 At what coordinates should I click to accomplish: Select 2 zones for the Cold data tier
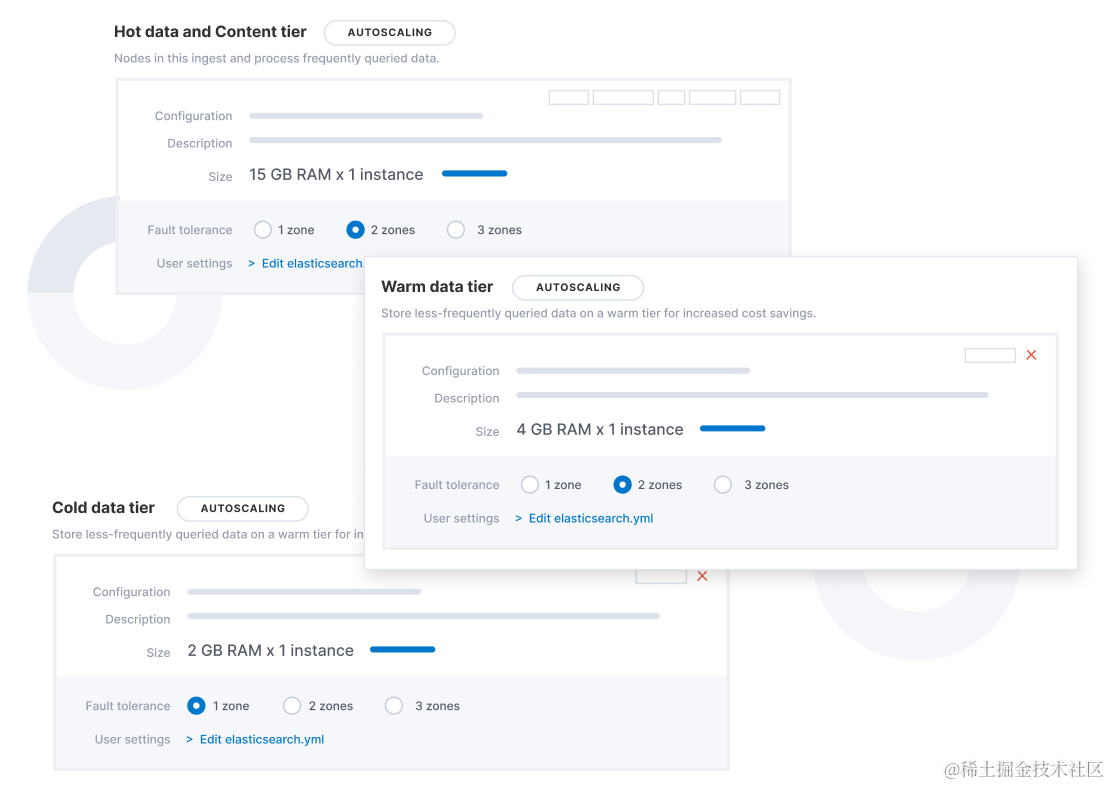click(291, 705)
